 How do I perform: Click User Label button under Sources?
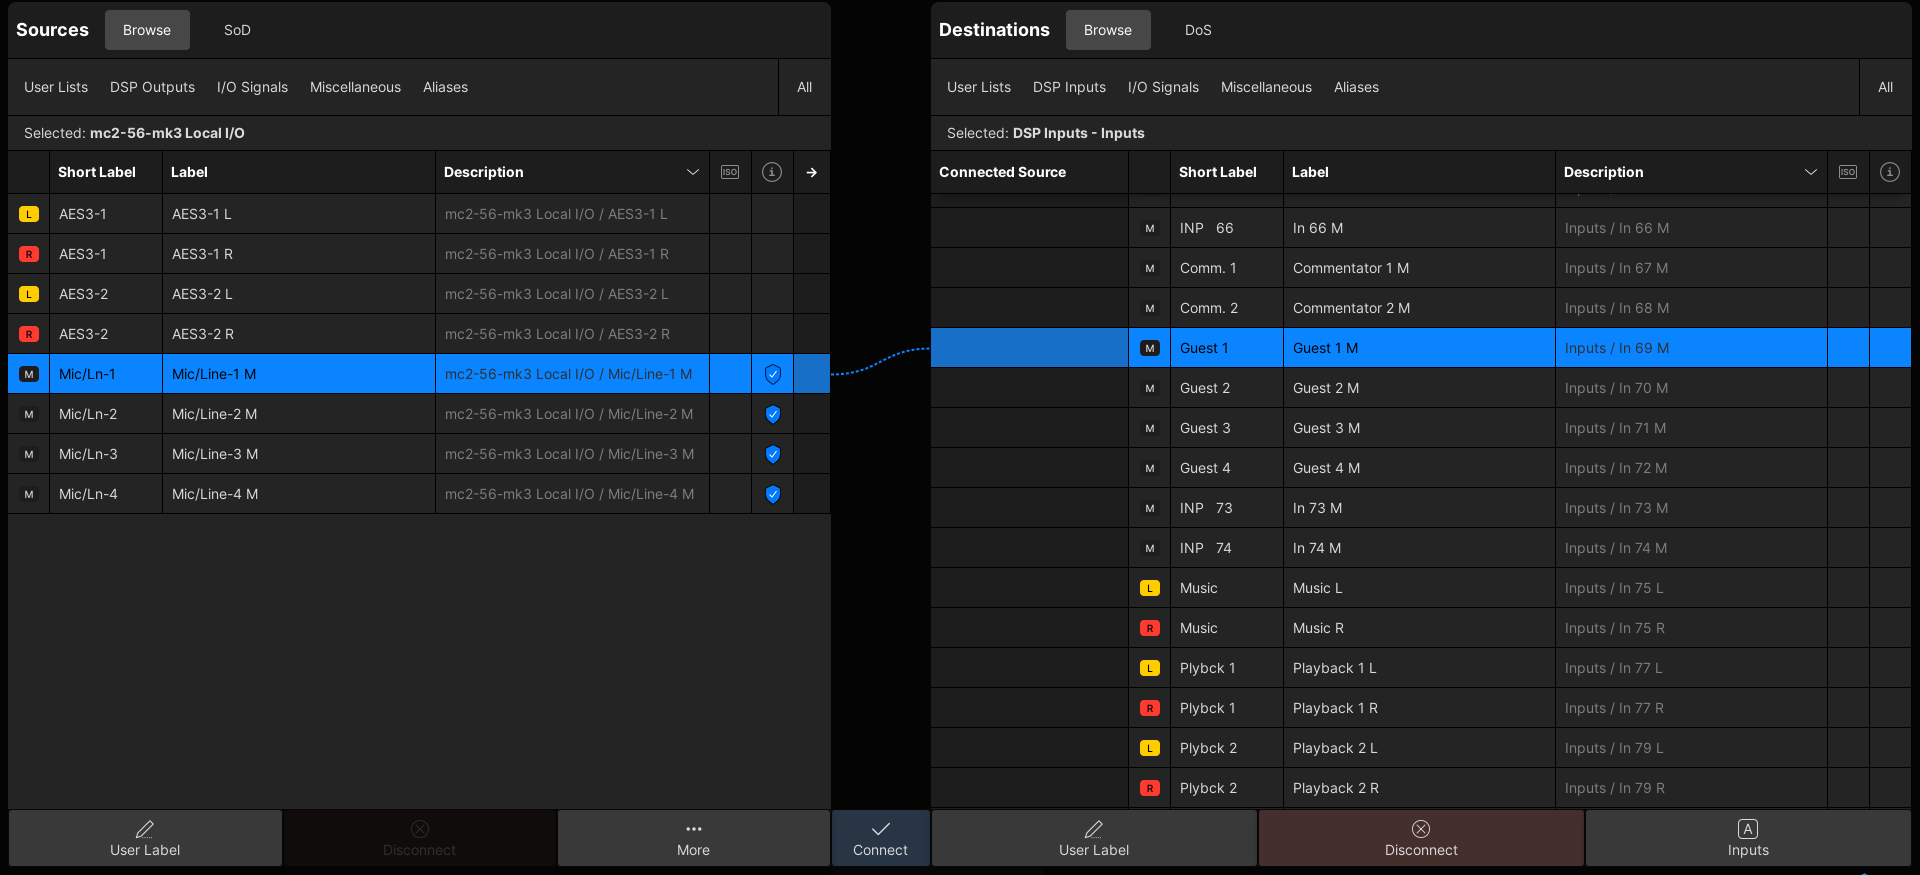point(145,838)
